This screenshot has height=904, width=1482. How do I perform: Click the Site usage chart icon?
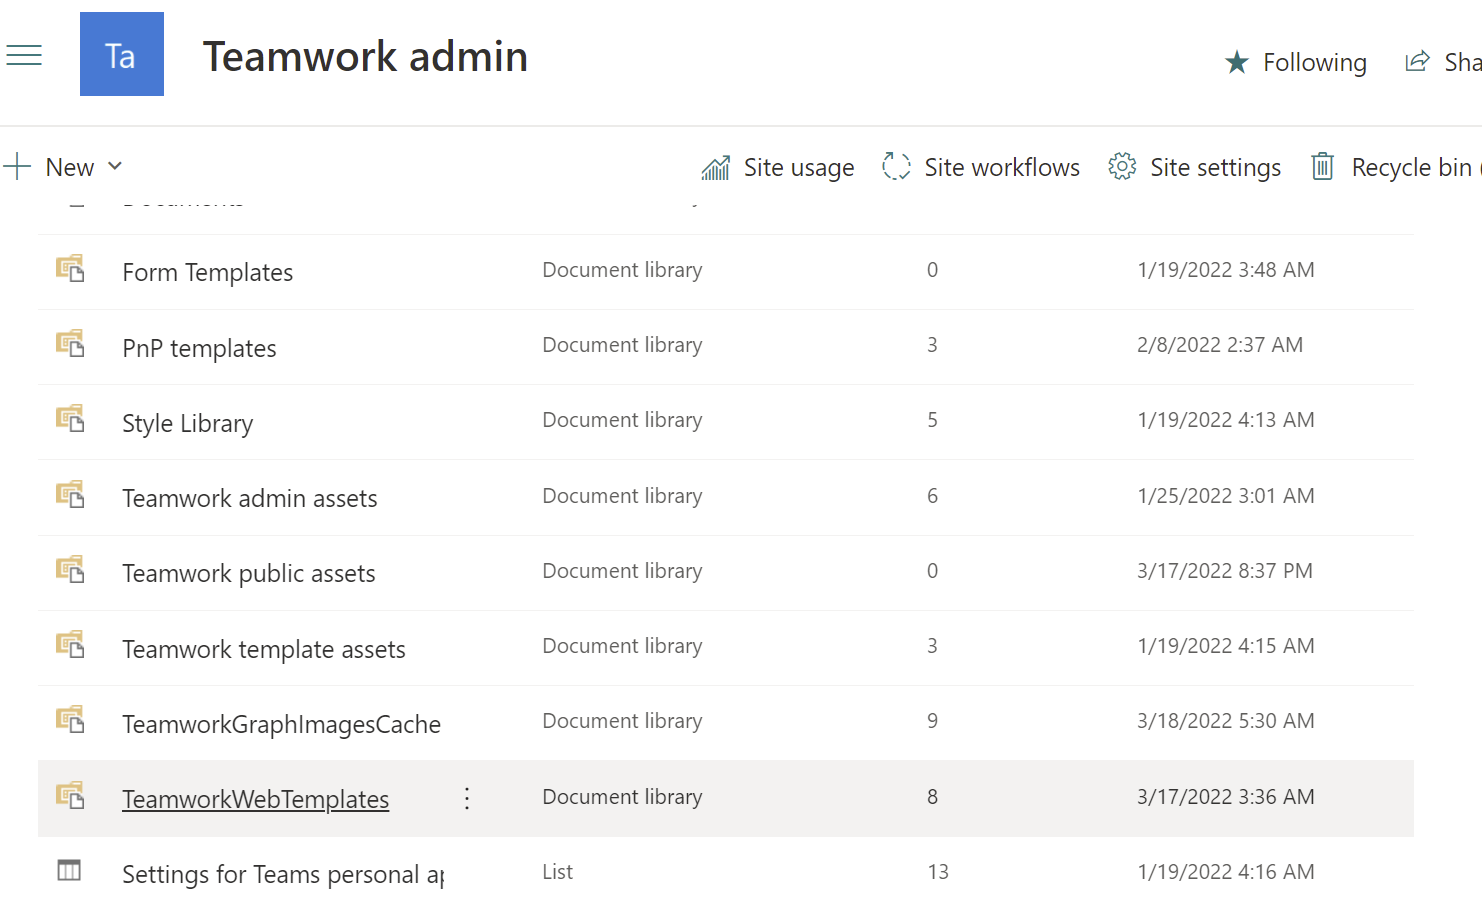[716, 167]
